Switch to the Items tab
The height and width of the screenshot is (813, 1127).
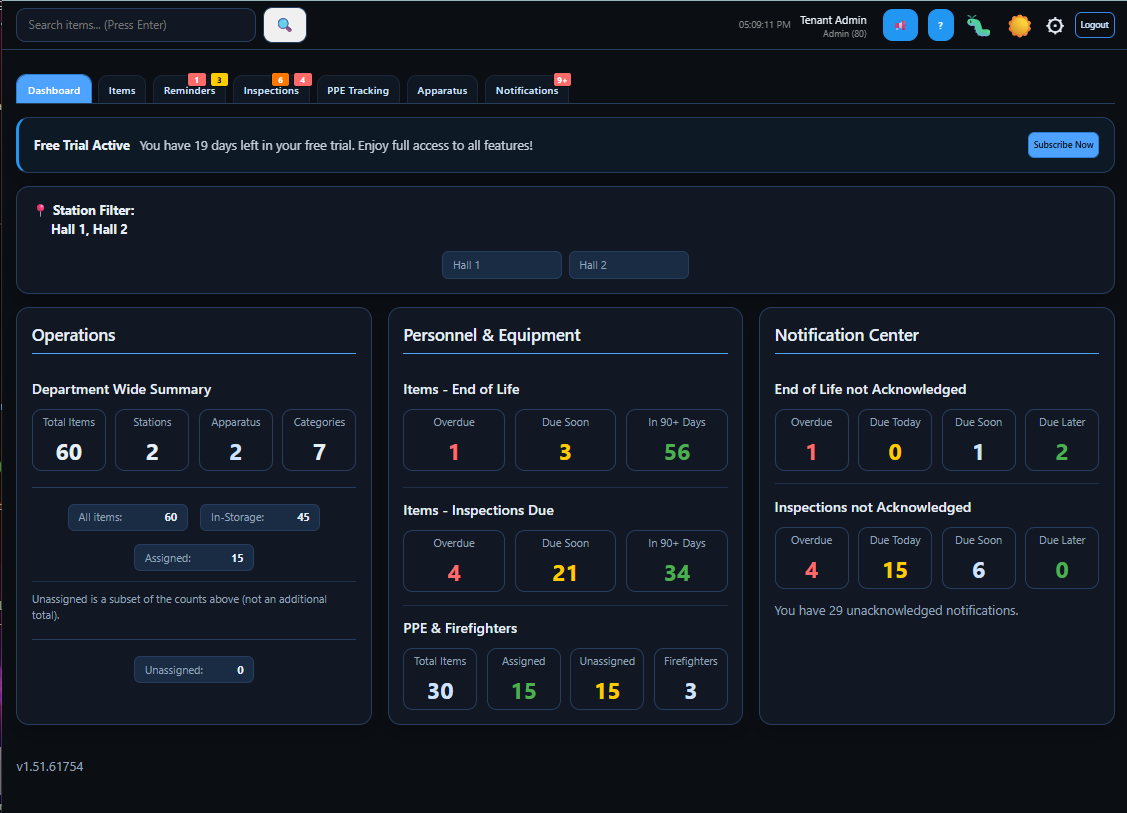point(121,89)
